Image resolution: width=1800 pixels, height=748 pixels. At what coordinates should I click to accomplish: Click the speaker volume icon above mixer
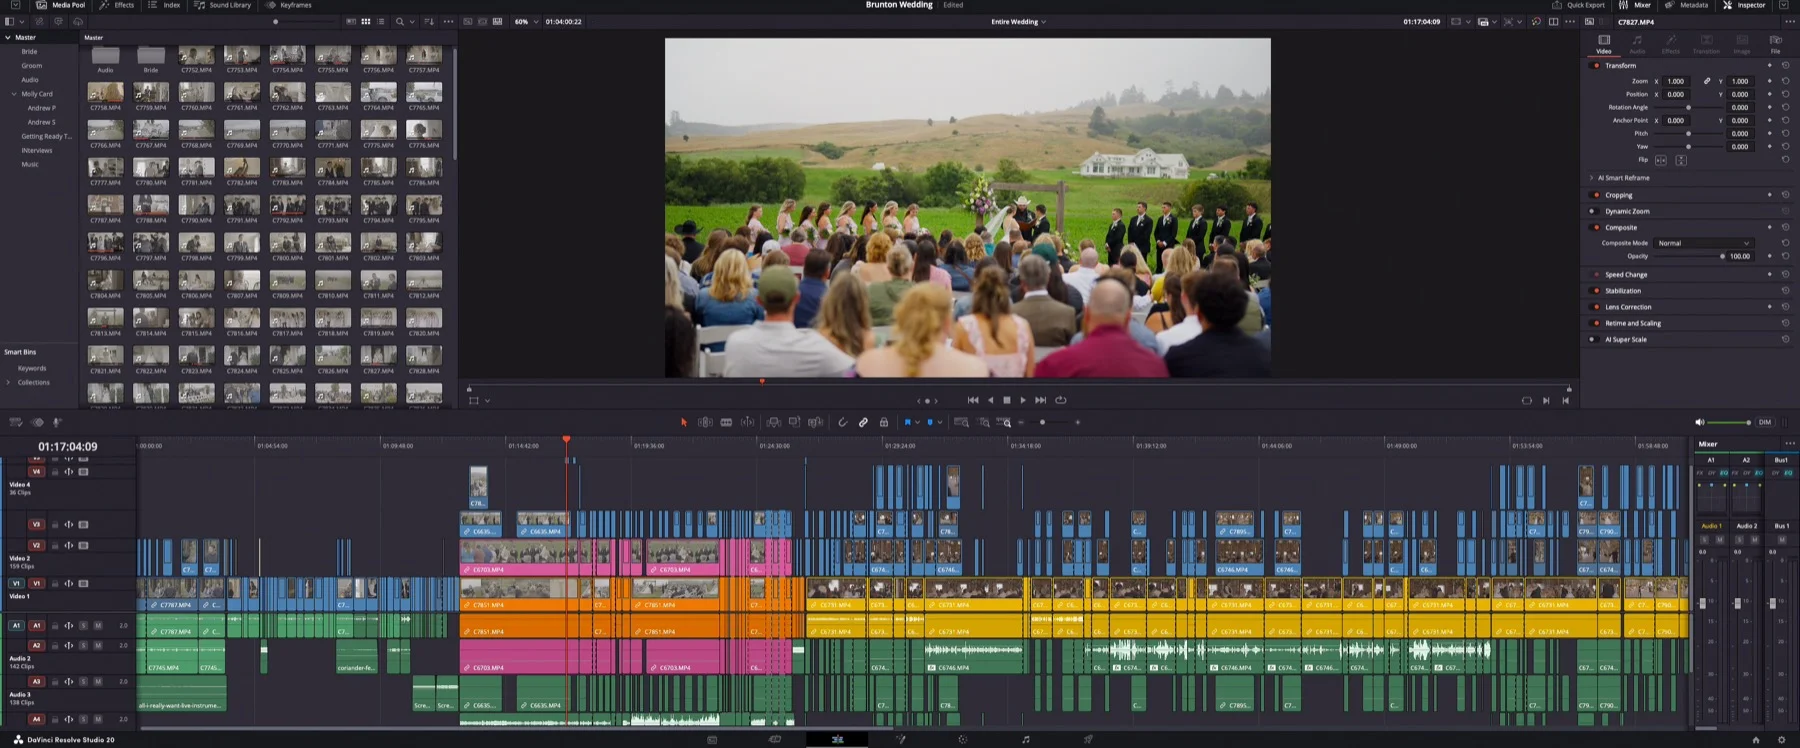pyautogui.click(x=1699, y=422)
